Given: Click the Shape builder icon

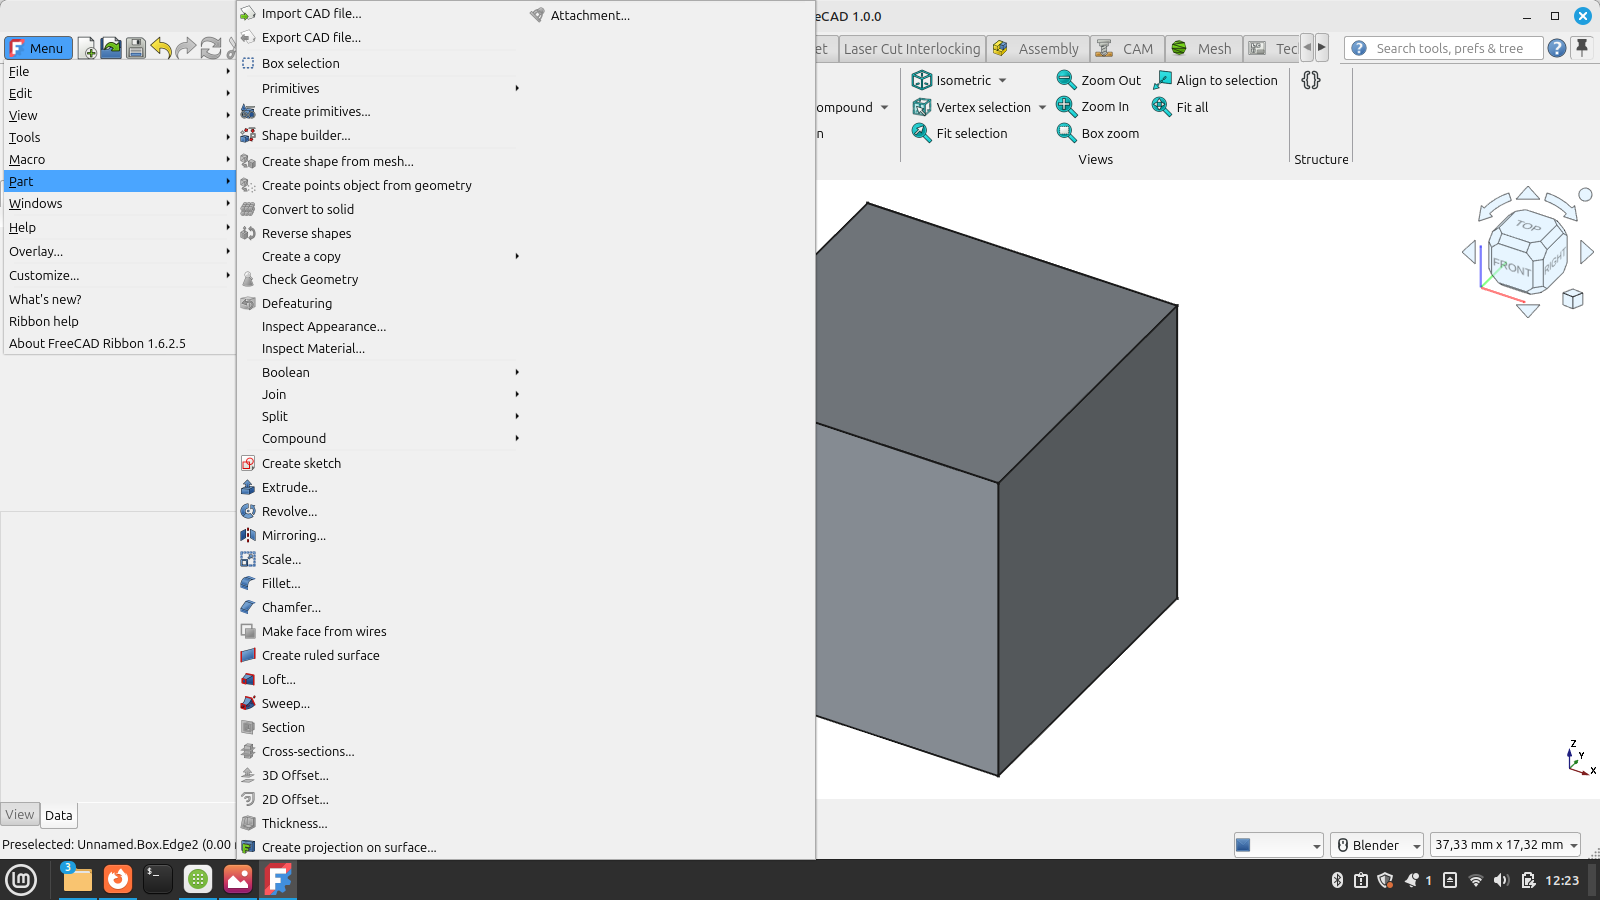Looking at the screenshot, I should pos(248,135).
